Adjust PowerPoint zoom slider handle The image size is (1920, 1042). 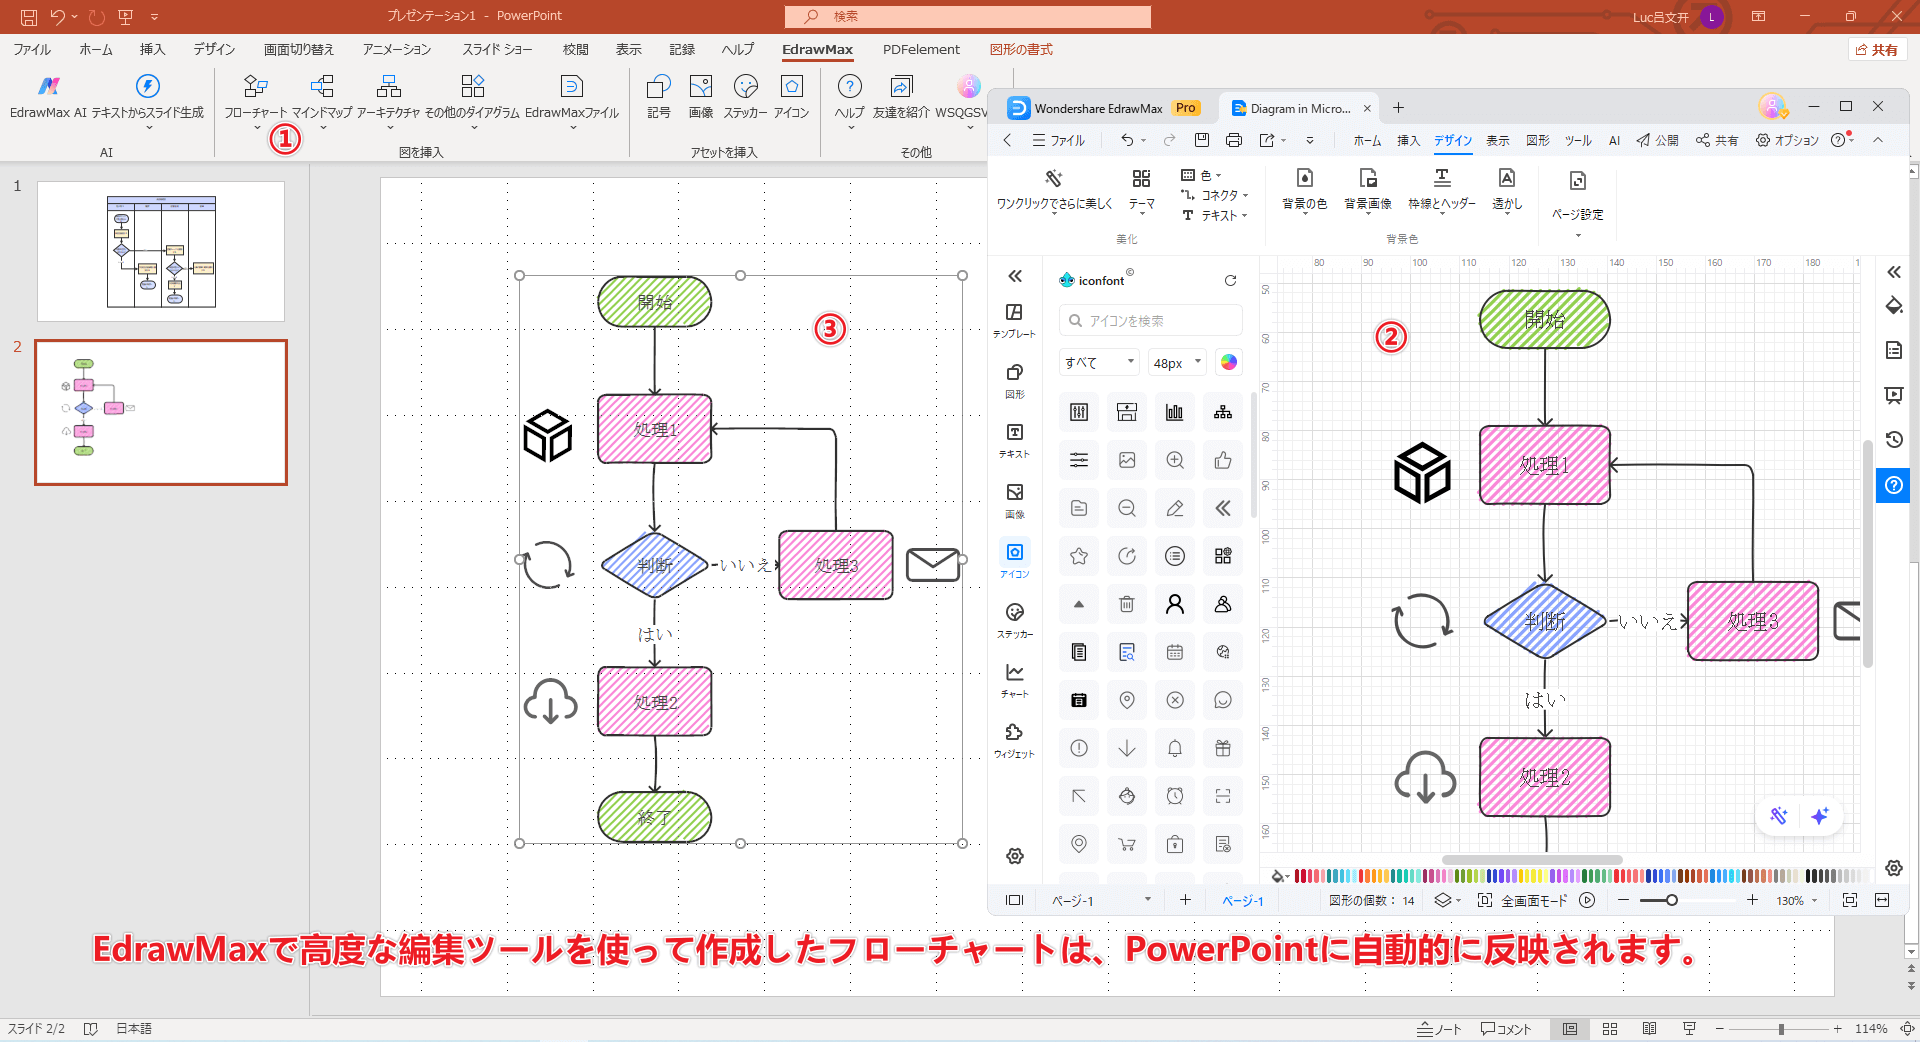coord(1781,1029)
